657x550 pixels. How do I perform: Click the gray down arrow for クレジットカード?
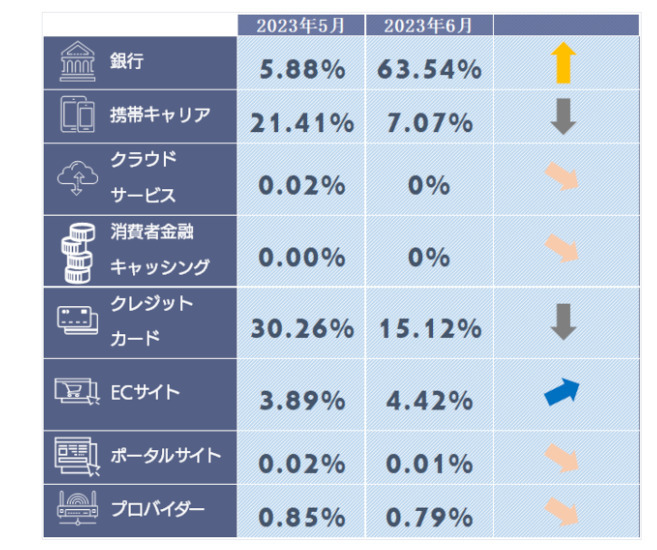click(x=565, y=322)
